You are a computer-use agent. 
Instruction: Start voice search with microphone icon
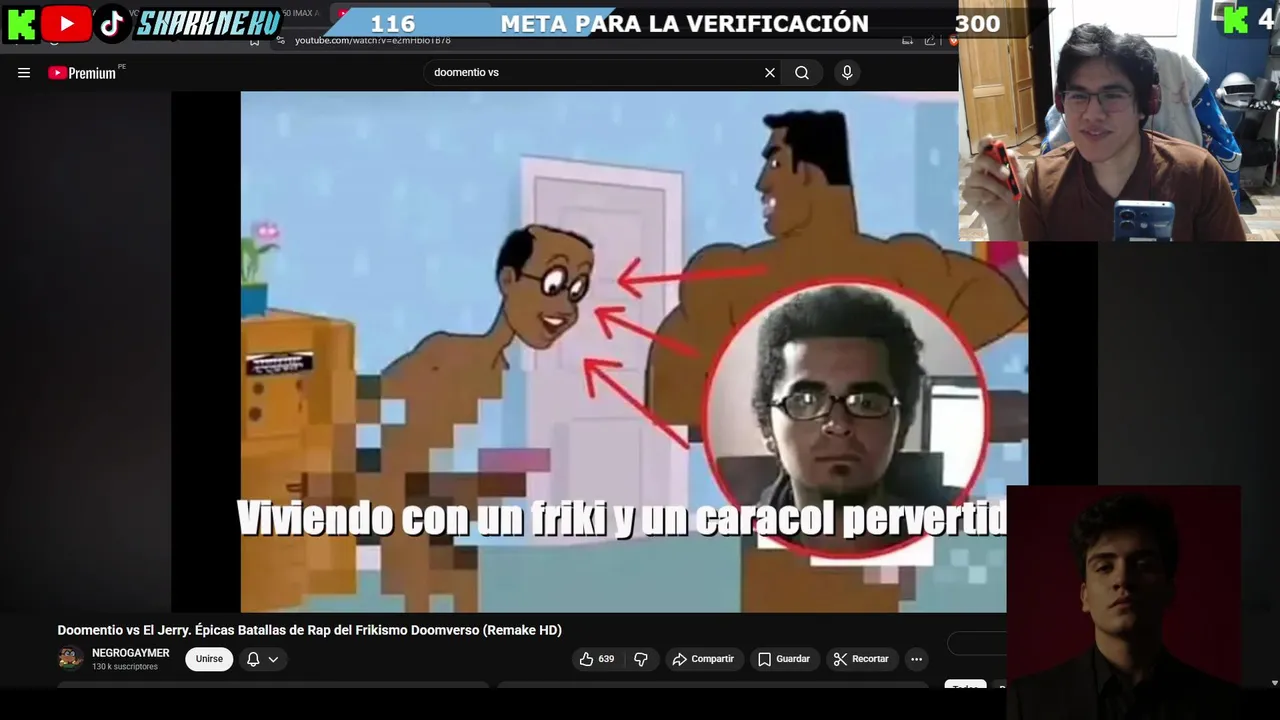847,73
